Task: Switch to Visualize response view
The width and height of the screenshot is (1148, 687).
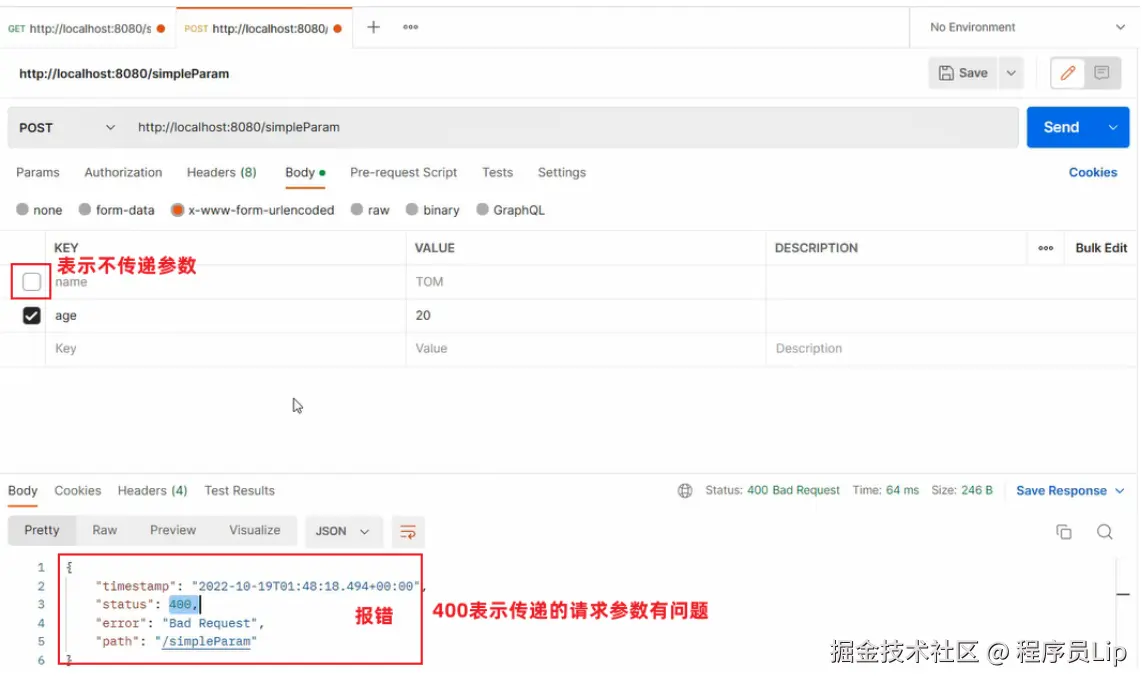Action: 255,530
